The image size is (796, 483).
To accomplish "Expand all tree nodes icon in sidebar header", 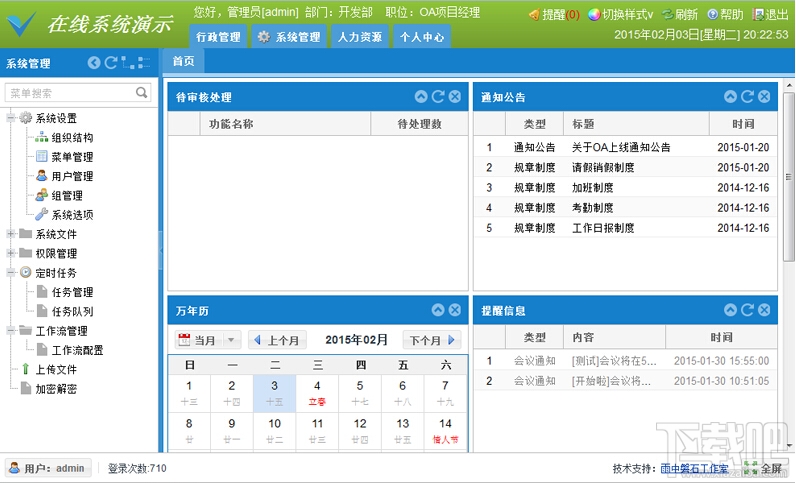I will [x=127, y=63].
